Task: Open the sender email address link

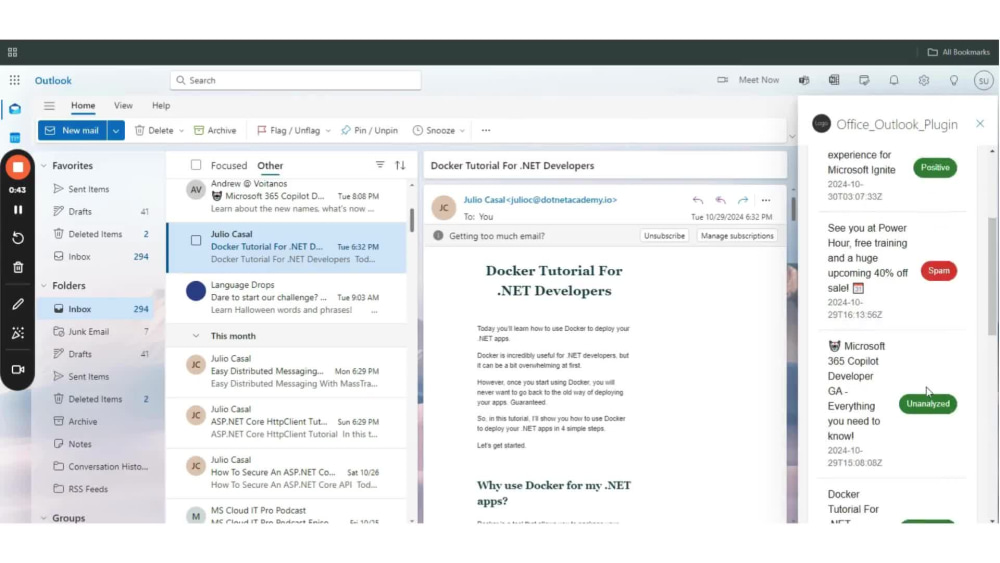Action: point(540,200)
